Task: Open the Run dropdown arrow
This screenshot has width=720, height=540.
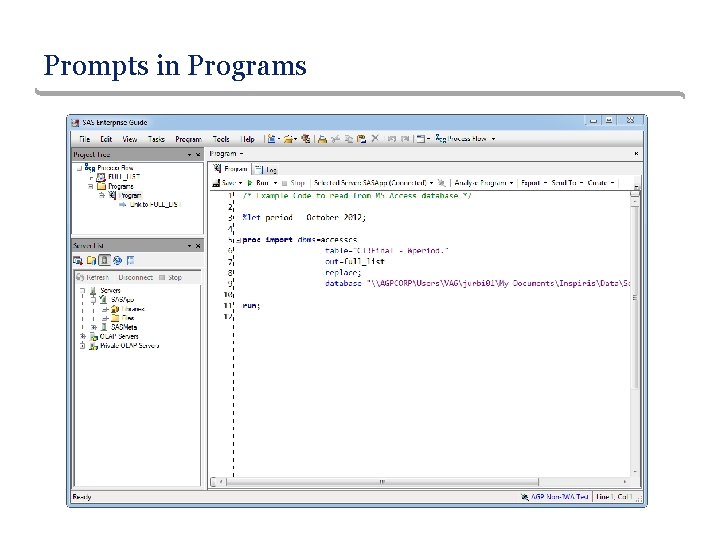Action: pyautogui.click(x=275, y=183)
